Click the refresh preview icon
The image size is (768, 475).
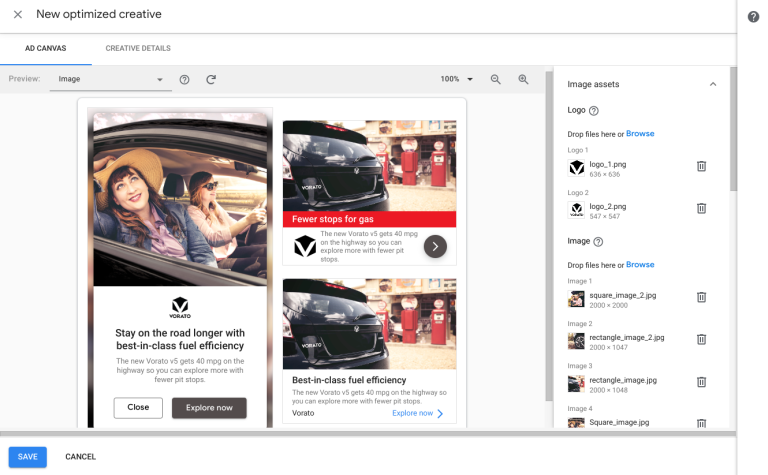coord(211,79)
